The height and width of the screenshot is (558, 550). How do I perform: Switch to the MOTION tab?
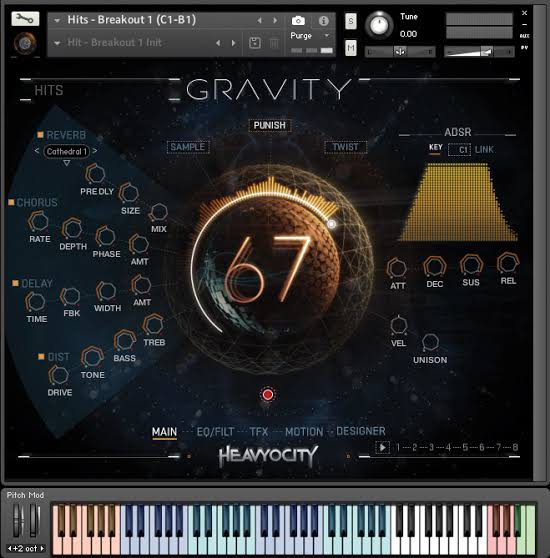pyautogui.click(x=304, y=432)
